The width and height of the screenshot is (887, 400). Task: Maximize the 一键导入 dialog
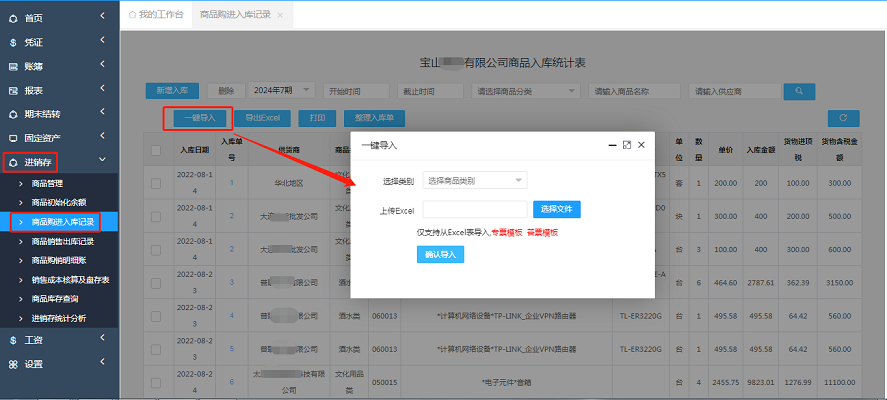click(x=626, y=145)
